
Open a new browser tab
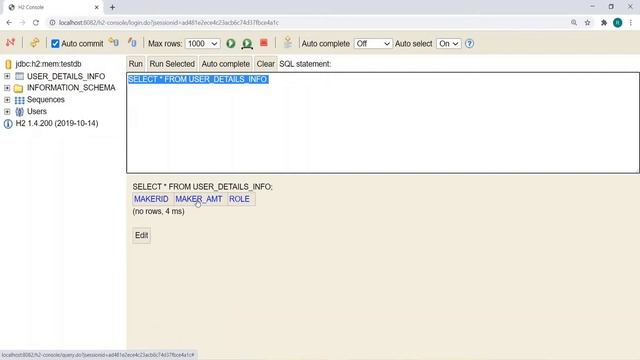[112, 7]
